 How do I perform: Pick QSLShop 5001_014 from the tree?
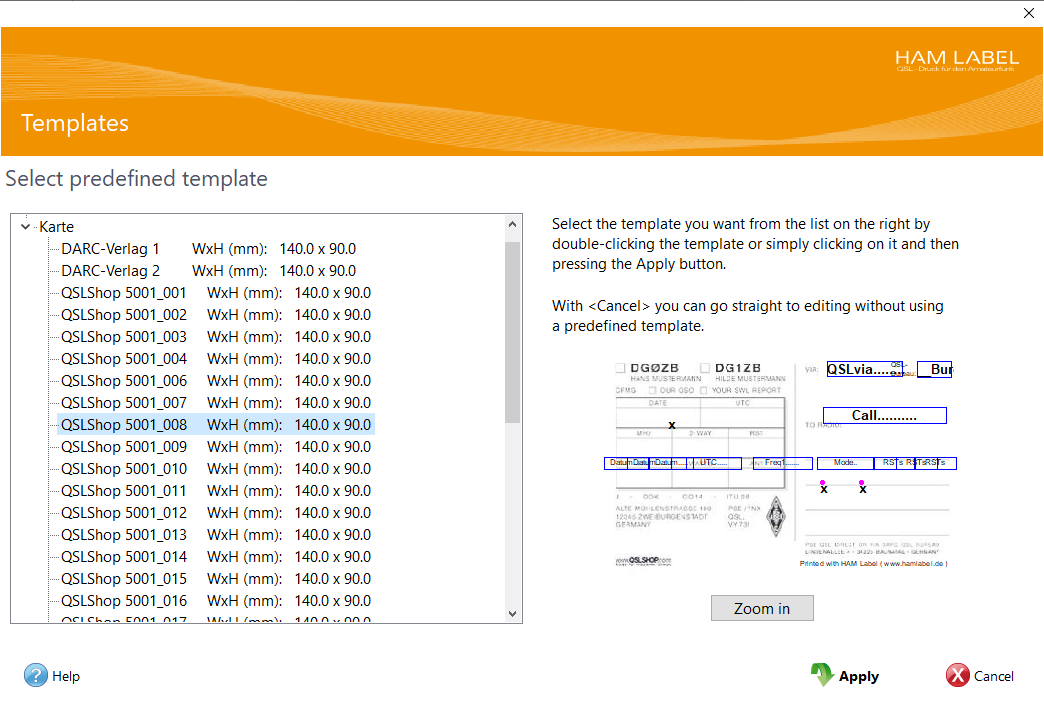click(x=216, y=557)
